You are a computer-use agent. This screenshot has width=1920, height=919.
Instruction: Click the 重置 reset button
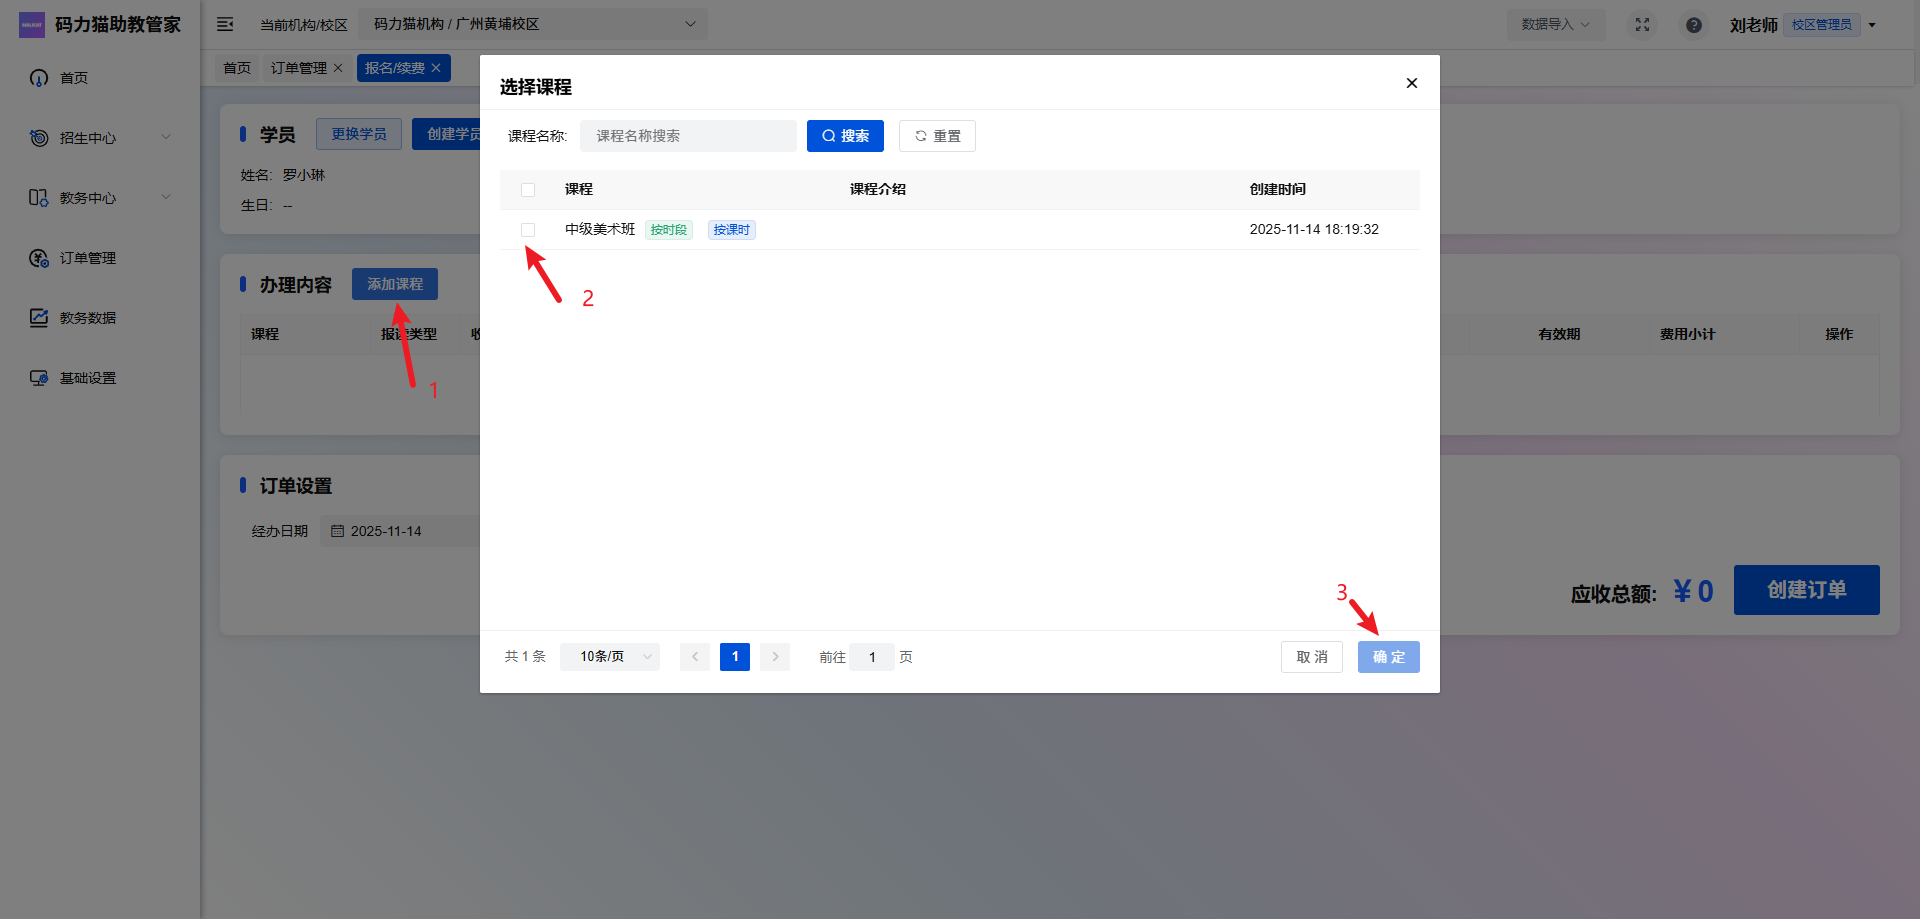[937, 136]
